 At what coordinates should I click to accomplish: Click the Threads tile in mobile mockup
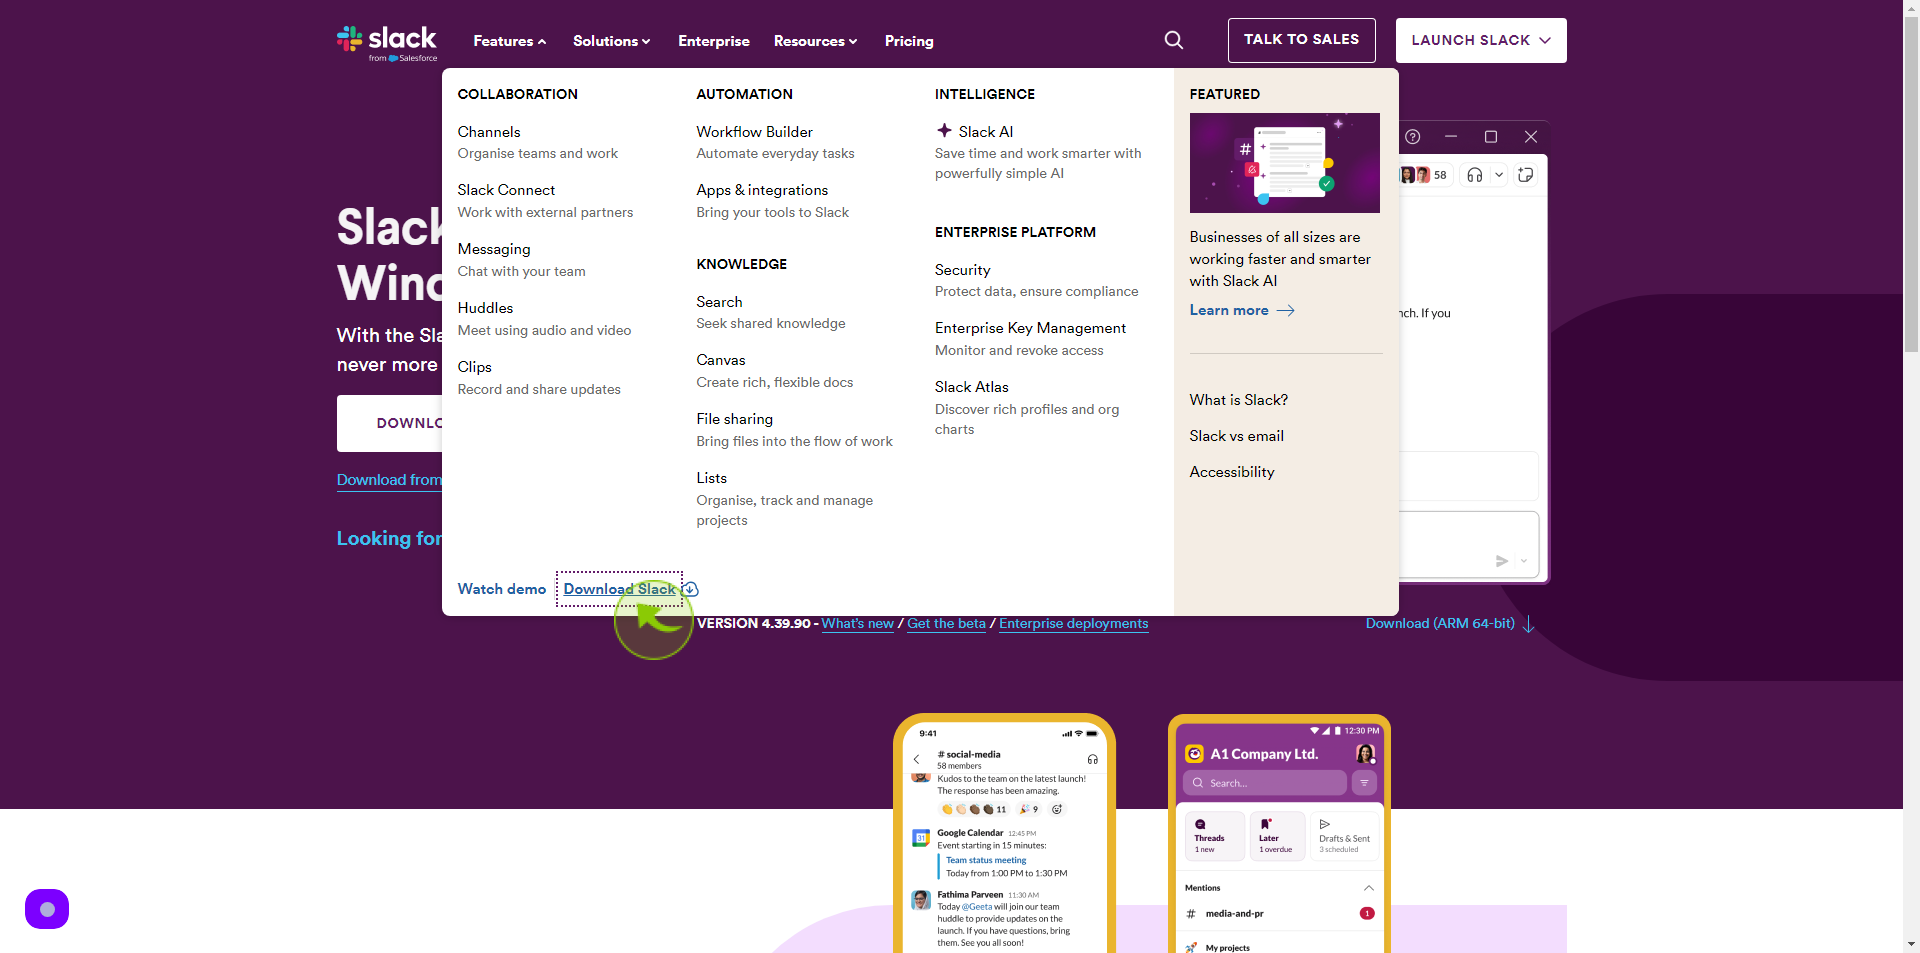coord(1215,836)
